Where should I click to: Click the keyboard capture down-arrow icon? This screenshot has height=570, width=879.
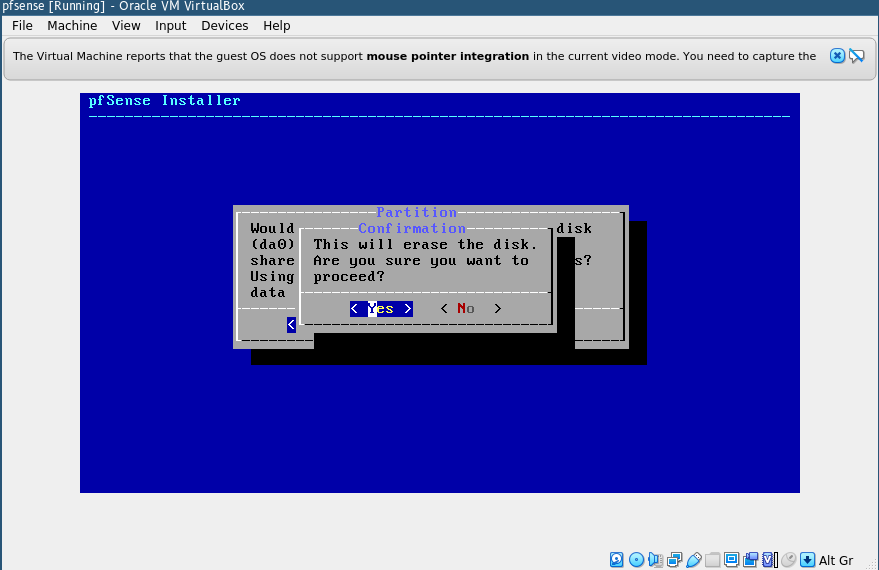(807, 559)
